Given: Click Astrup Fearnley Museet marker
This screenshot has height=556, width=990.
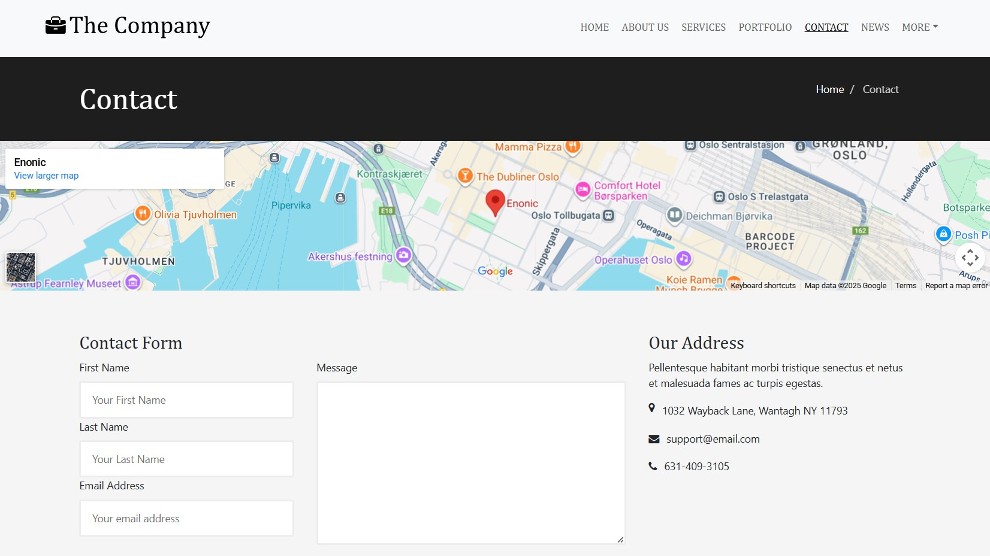Looking at the screenshot, I should (x=133, y=282).
